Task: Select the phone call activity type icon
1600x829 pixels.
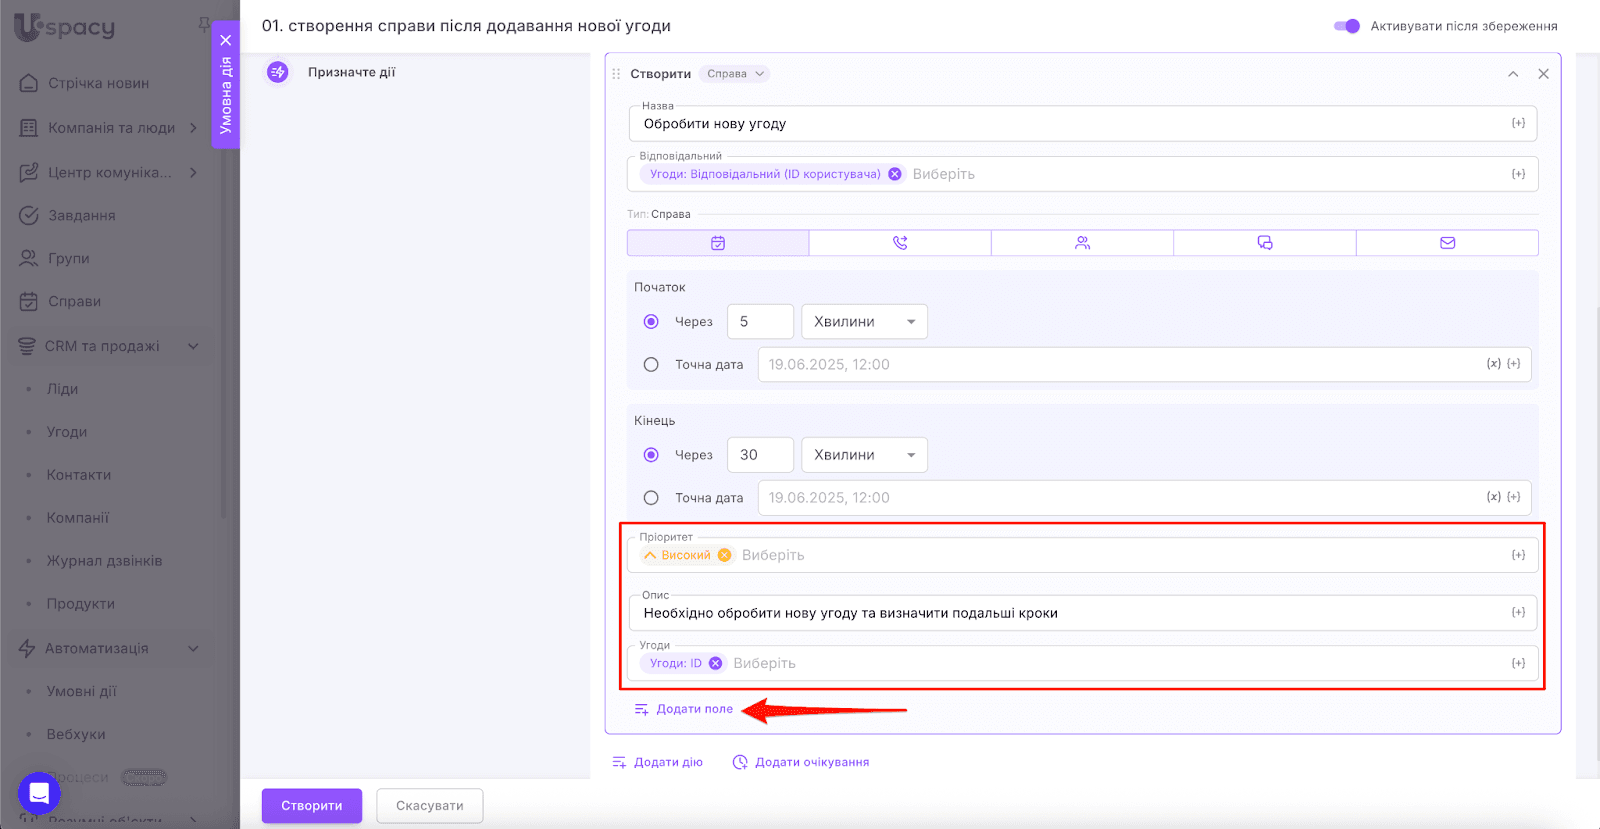Action: 900,243
